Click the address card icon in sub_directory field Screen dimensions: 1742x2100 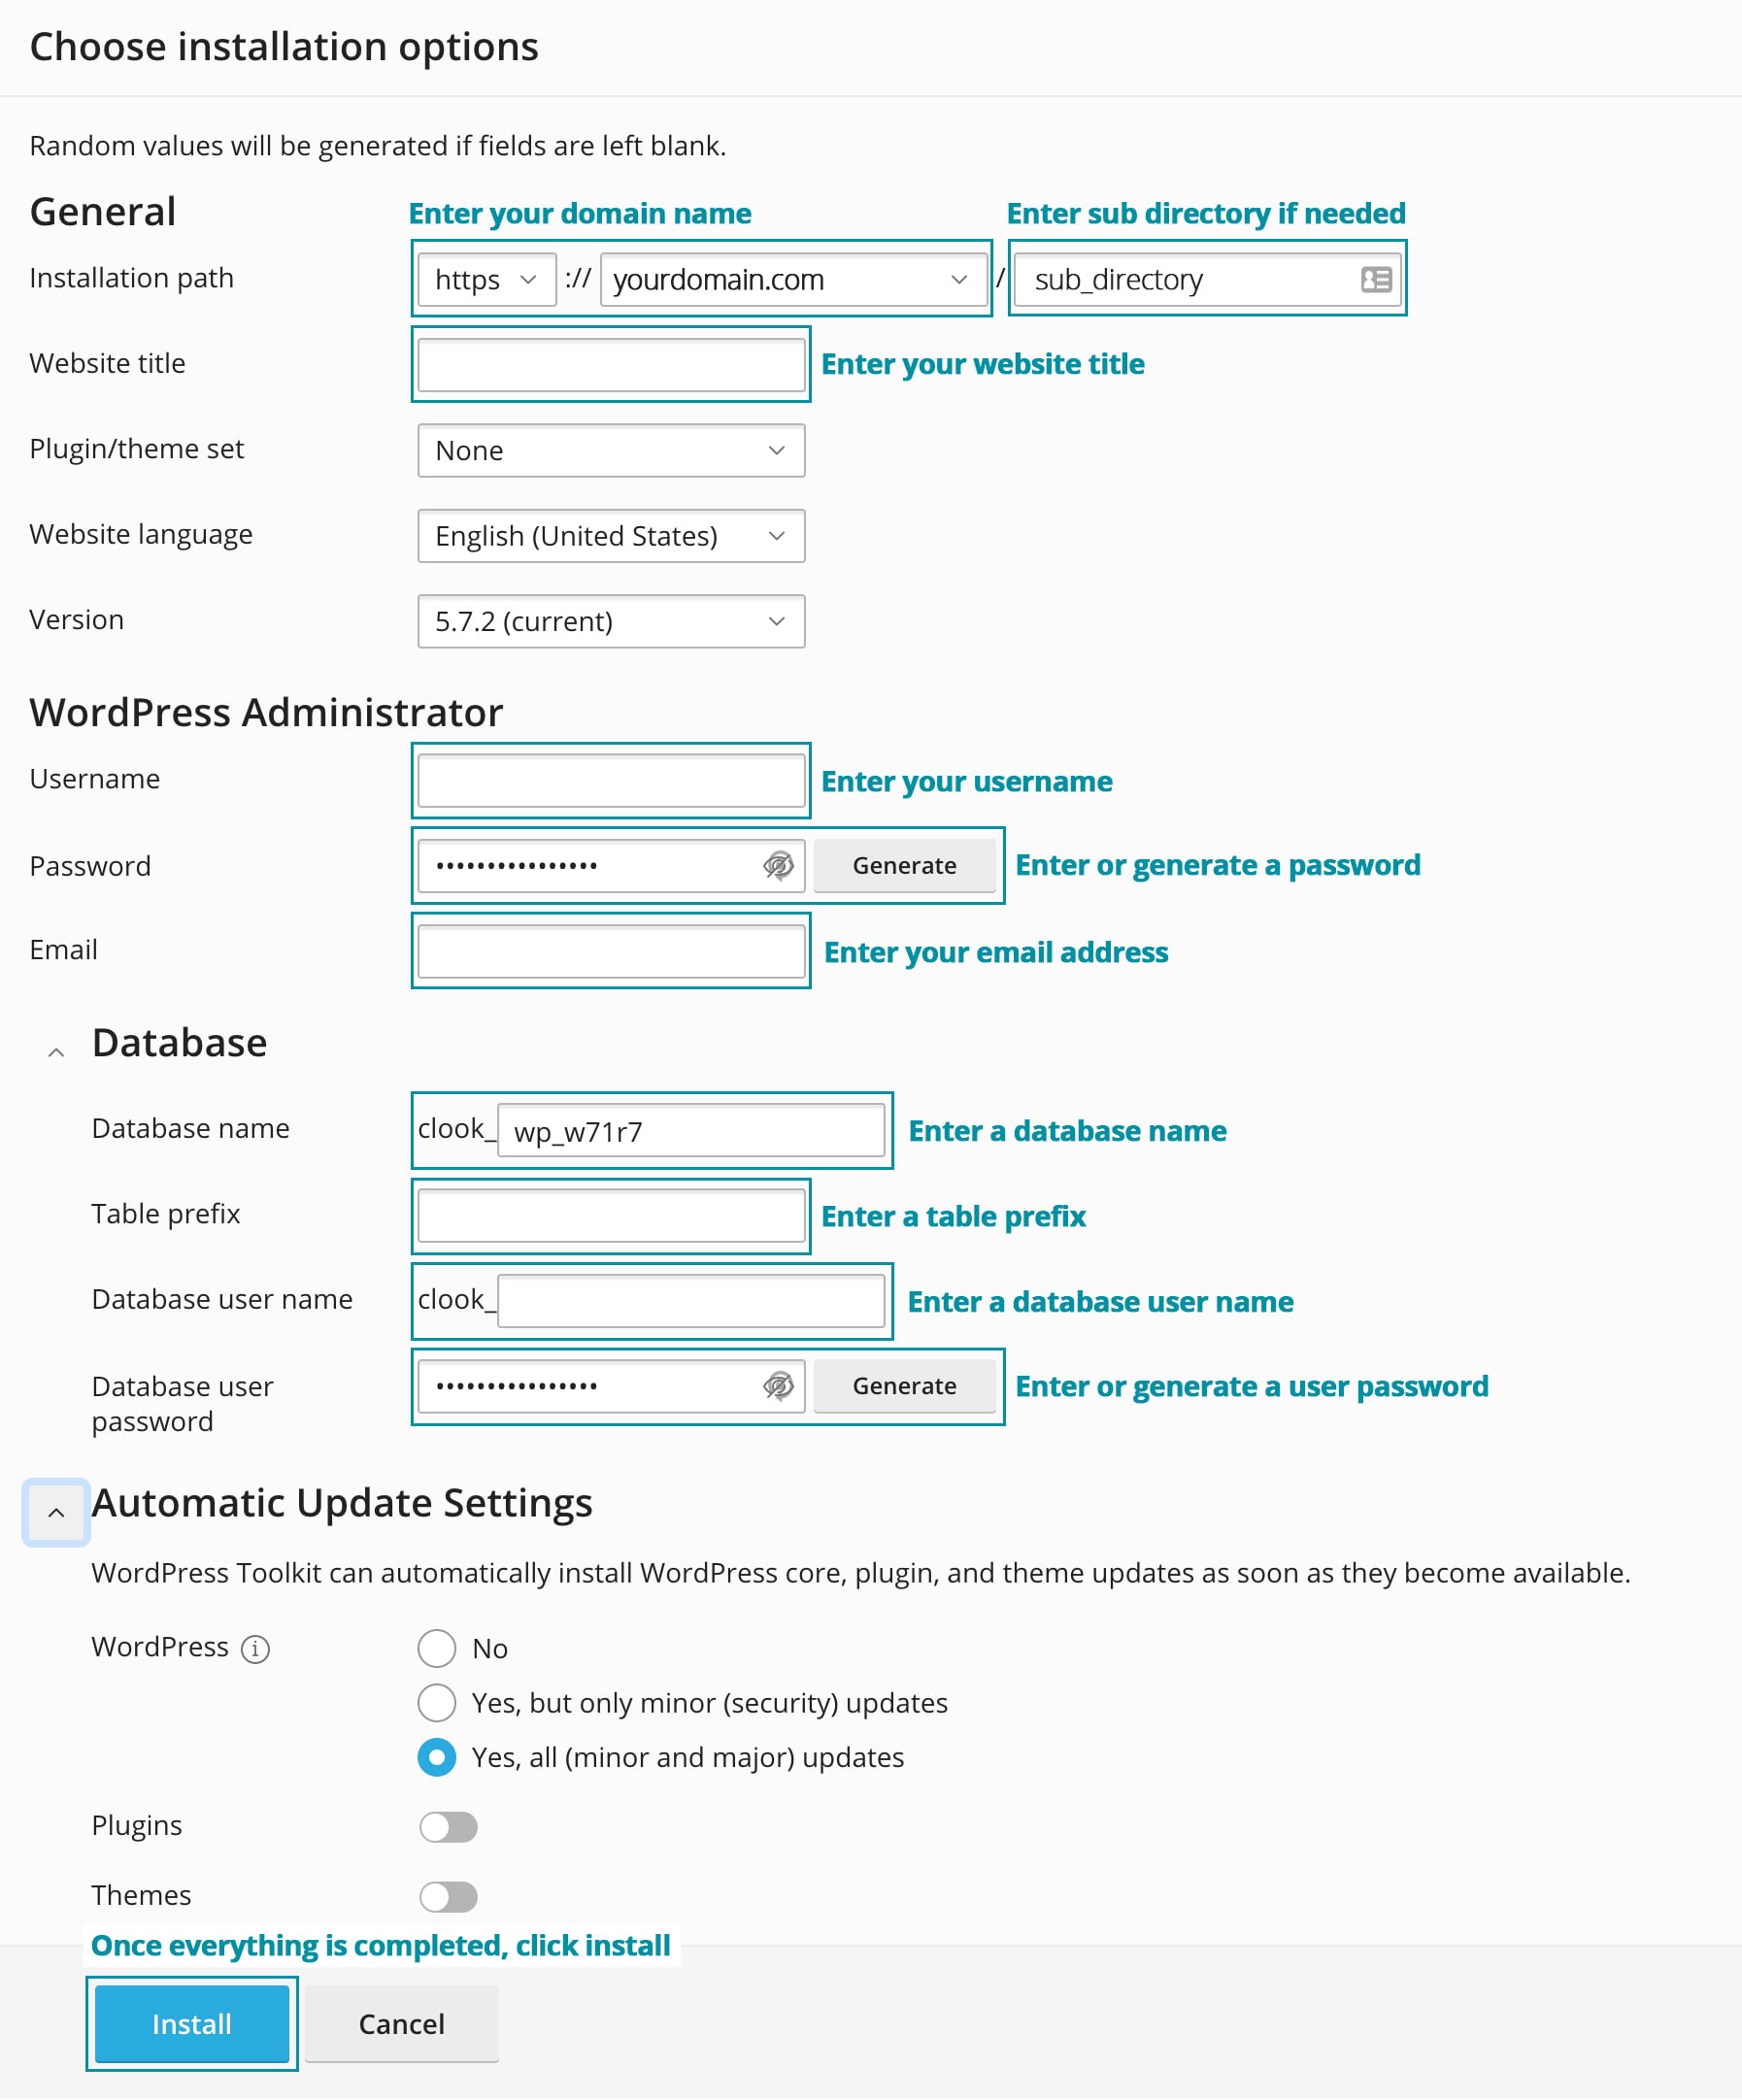[x=1376, y=279]
